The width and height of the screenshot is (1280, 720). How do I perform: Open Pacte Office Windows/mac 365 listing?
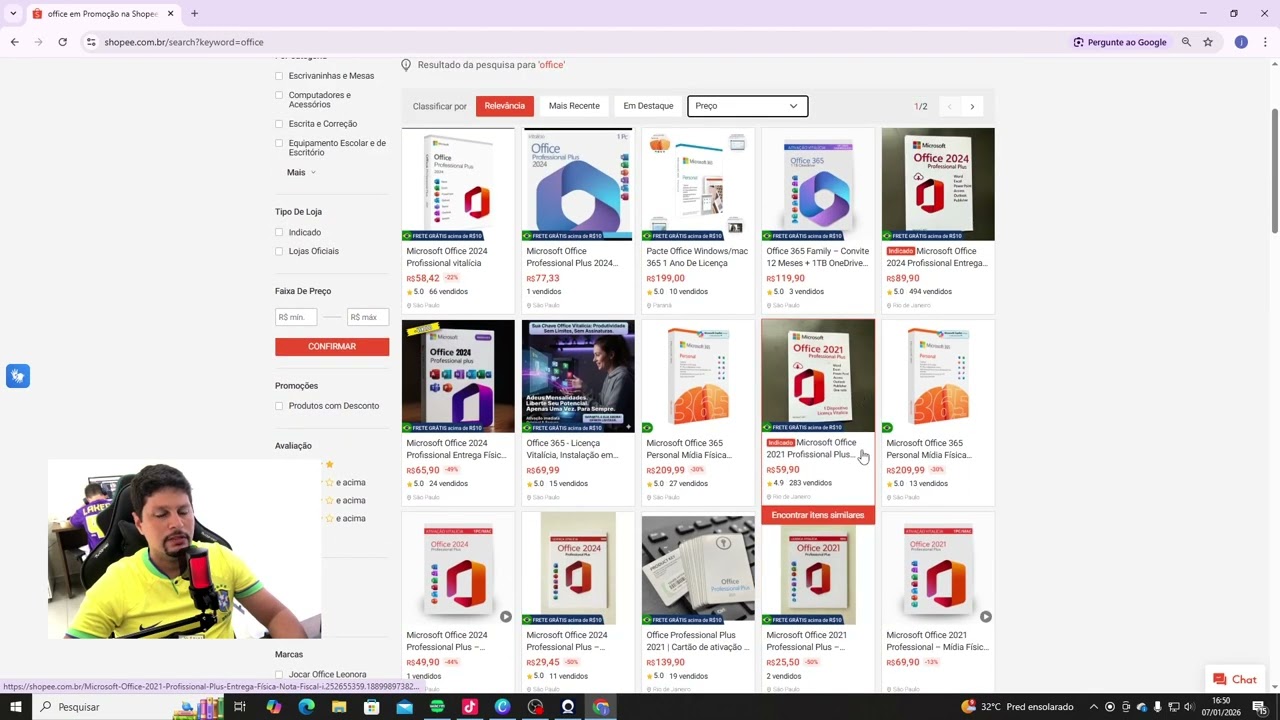click(698, 220)
